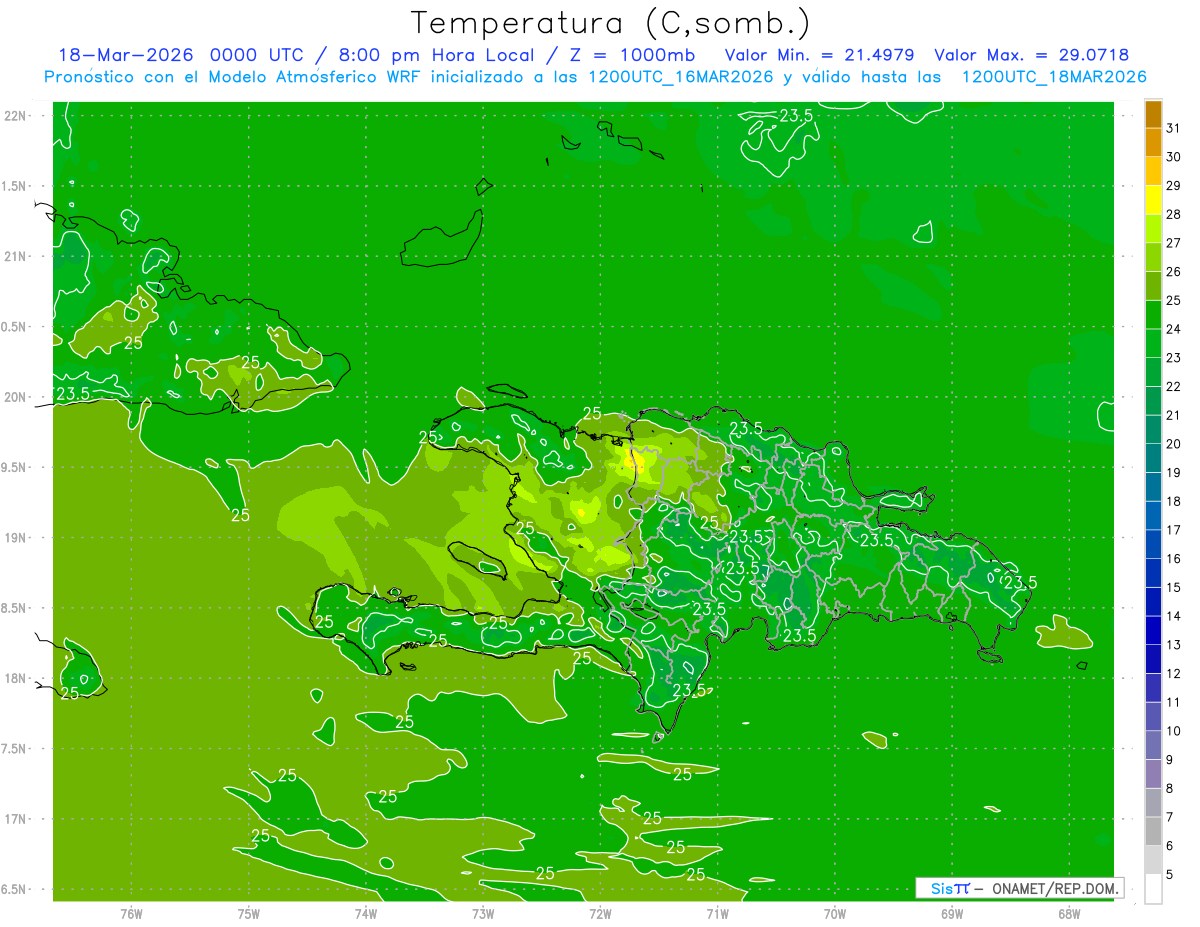The image size is (1200, 927).
Task: Select the "Valor Max. = 29.0718" value
Action: (1031, 55)
